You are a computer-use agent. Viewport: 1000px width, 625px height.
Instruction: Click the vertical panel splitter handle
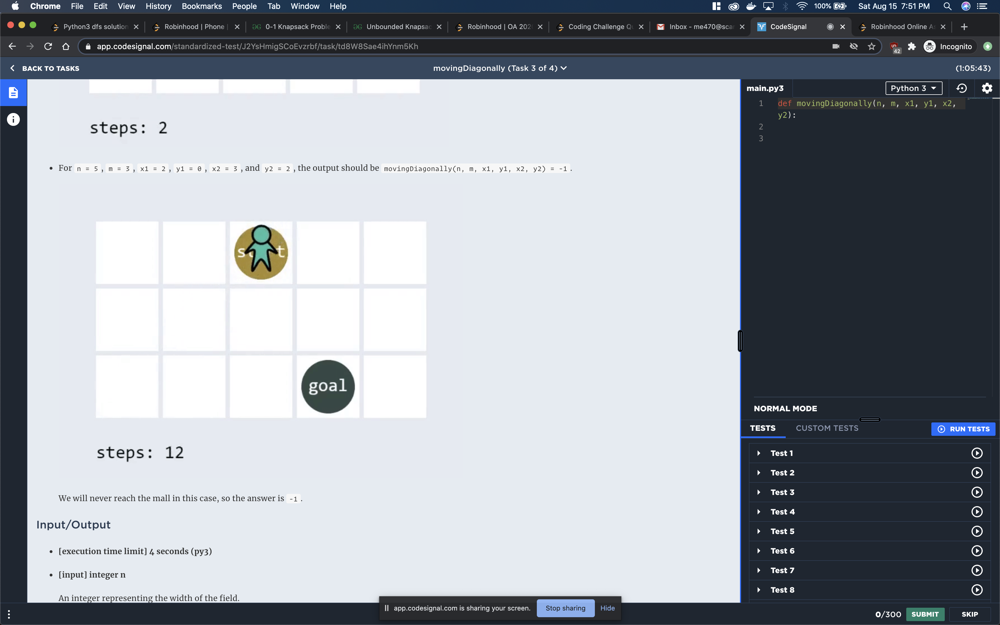point(740,341)
